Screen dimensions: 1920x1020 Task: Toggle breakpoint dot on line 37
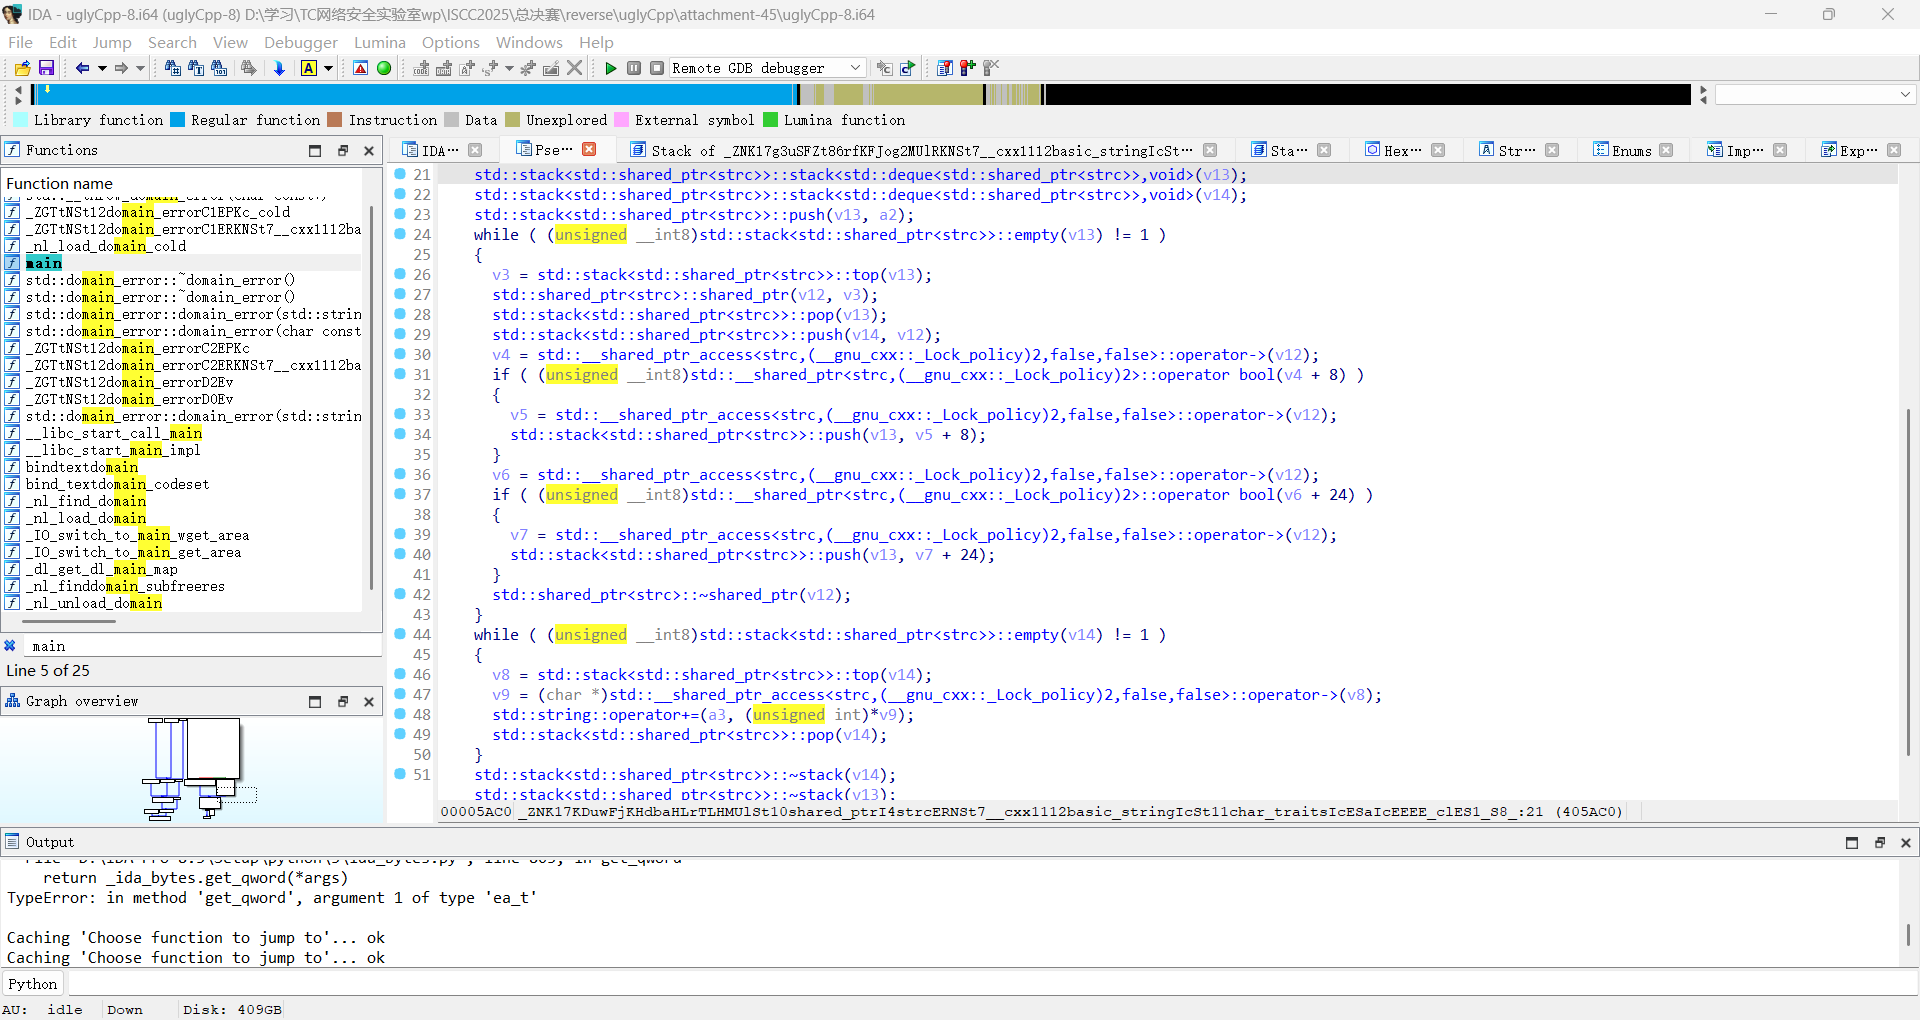click(x=400, y=494)
